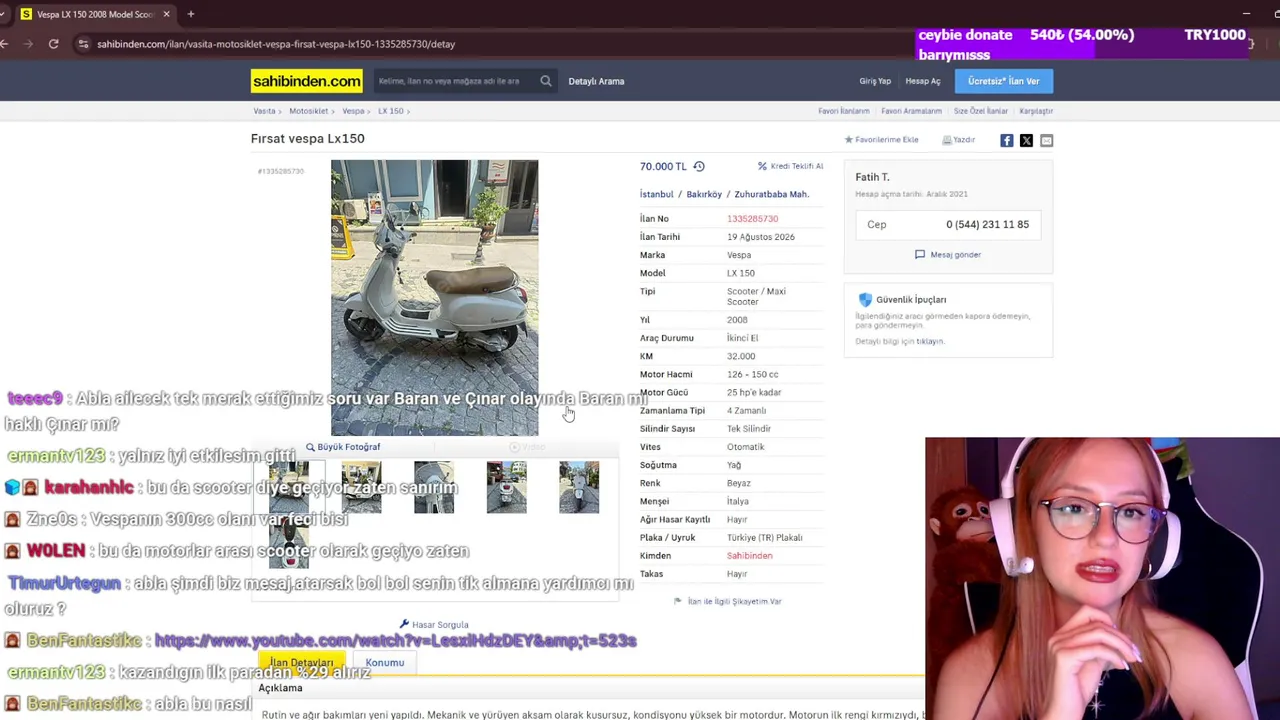Viewport: 1280px width, 720px height.
Task: Open Motosiklet breadcrumb category
Action: pyautogui.click(x=309, y=111)
